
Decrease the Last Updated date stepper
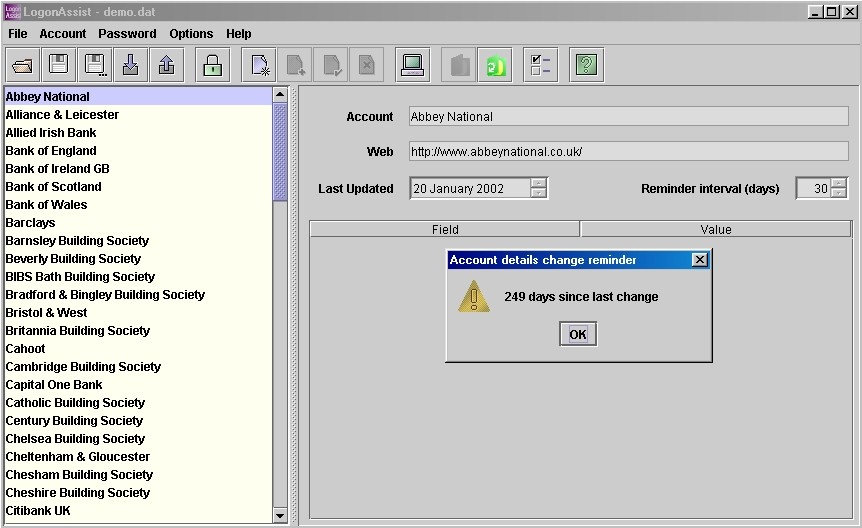pos(539,193)
